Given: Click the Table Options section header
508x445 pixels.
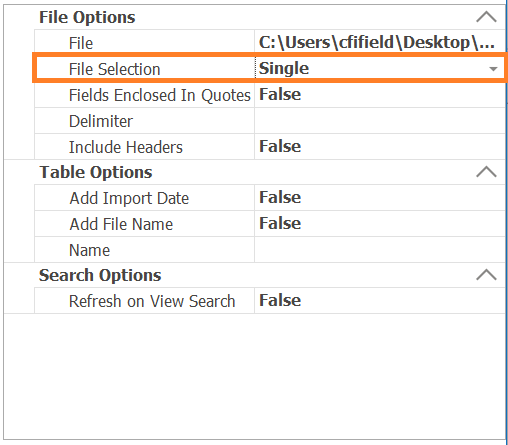Looking at the screenshot, I should pos(96,172).
